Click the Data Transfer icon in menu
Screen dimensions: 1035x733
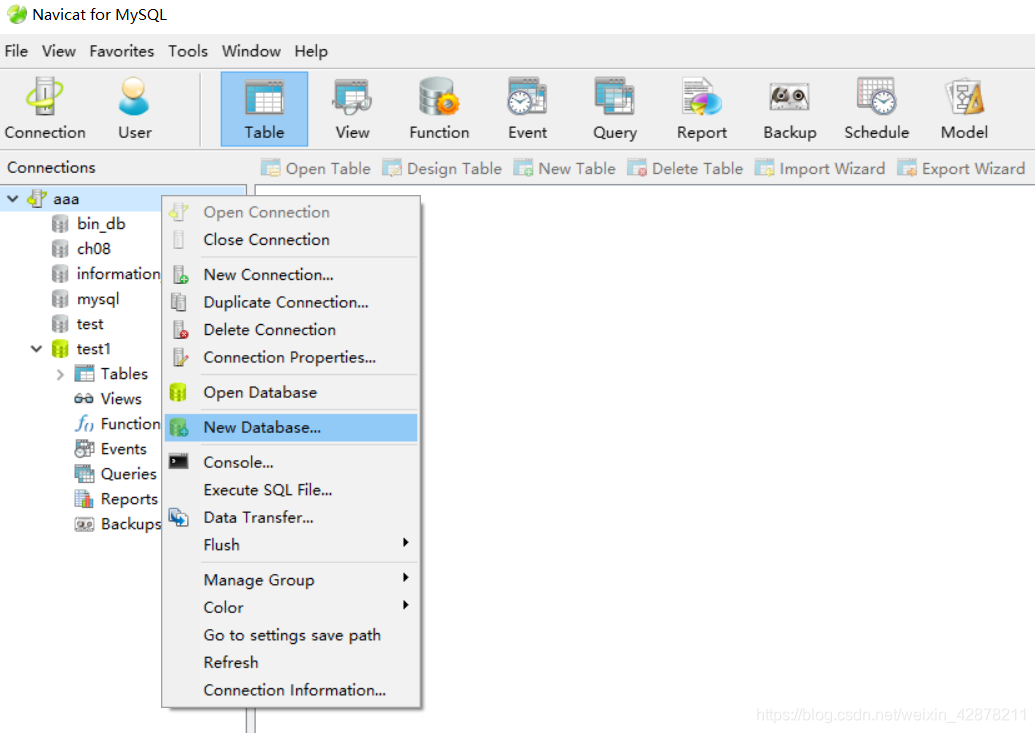pos(178,517)
